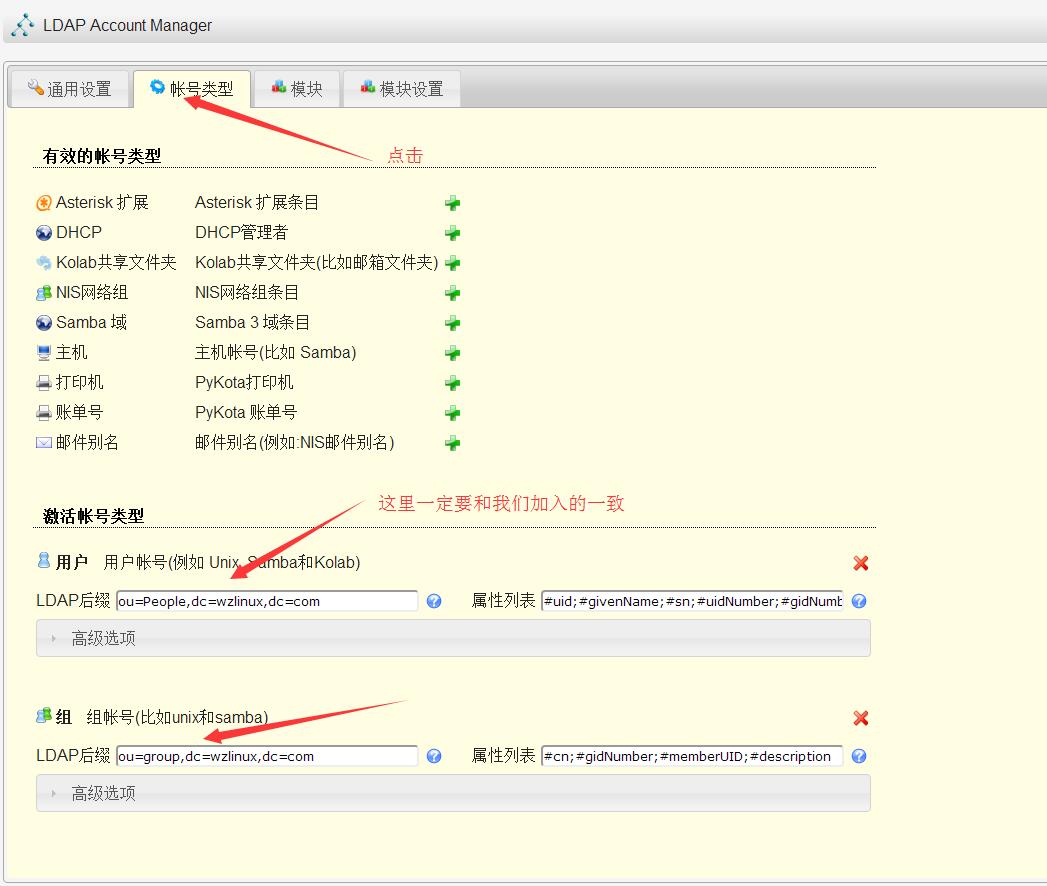The image size is (1047, 886).
Task: Click the 账单号 printer icon
Action: click(43, 413)
